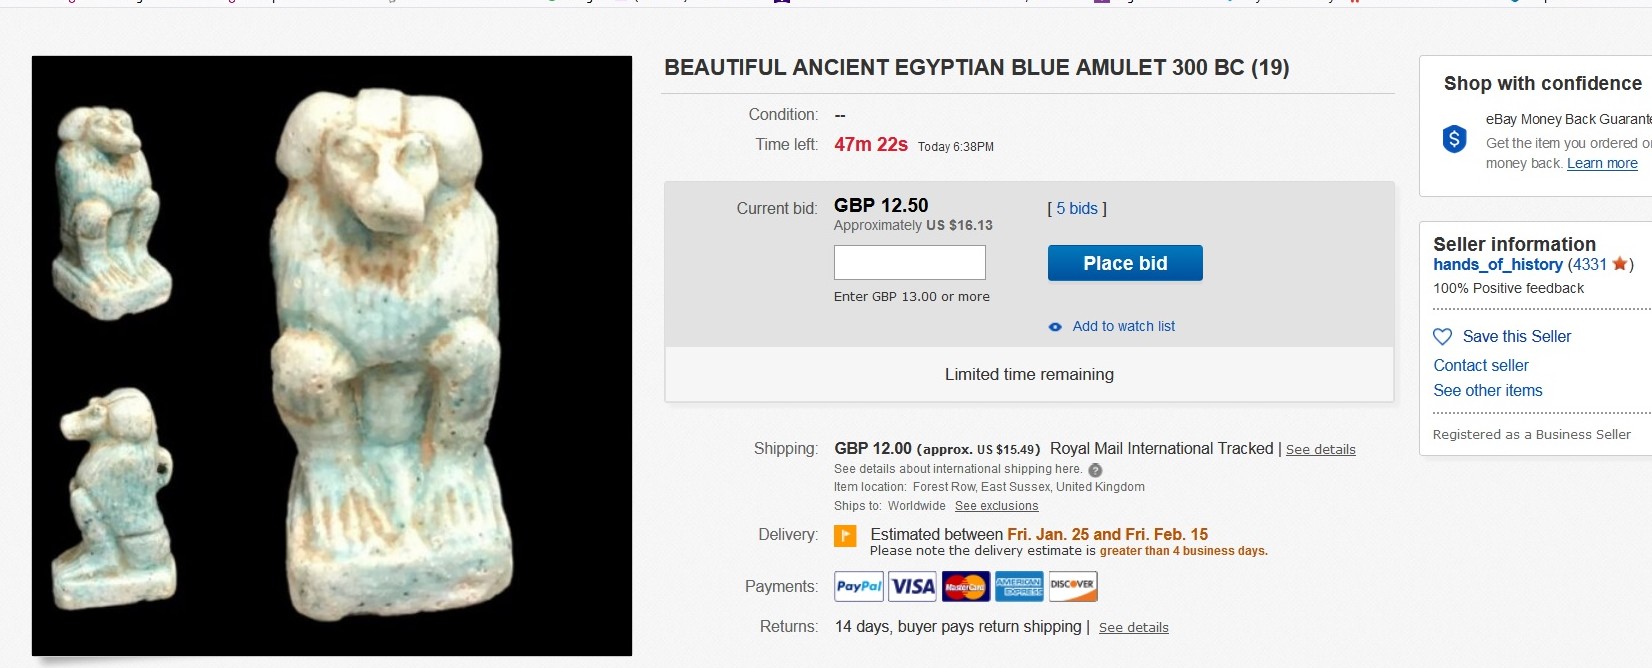Click the Discover card payment icon
Viewport: 1652px width, 668px height.
pos(1072,587)
